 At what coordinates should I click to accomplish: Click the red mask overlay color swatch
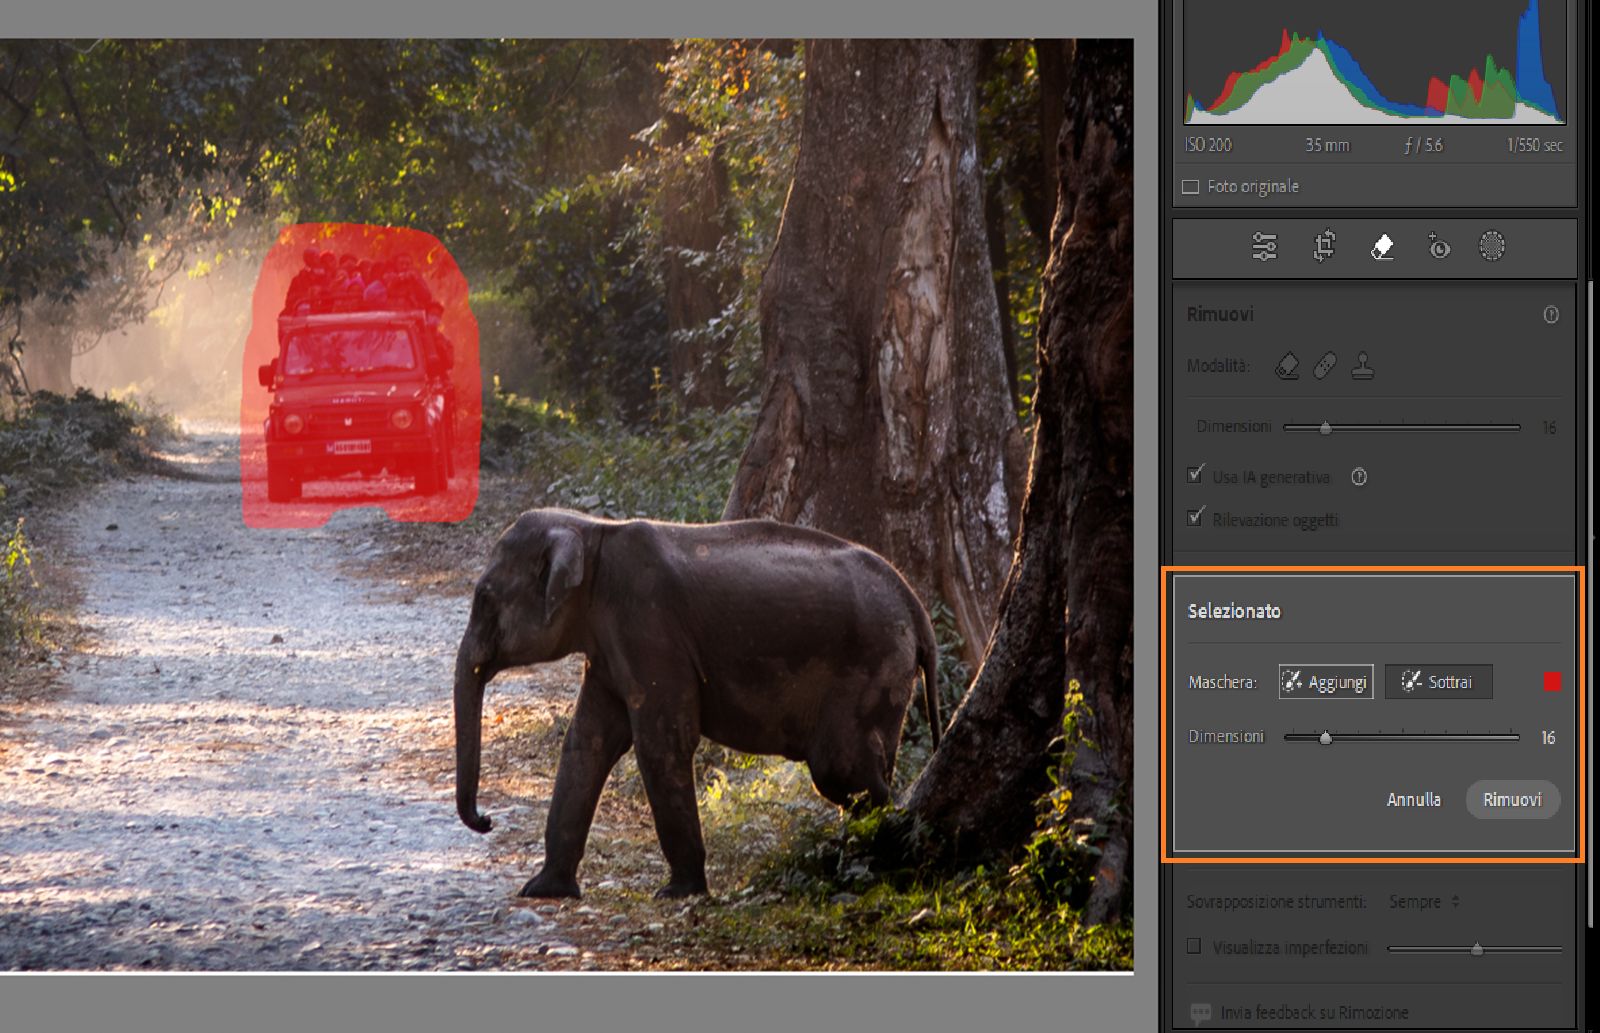(1552, 682)
